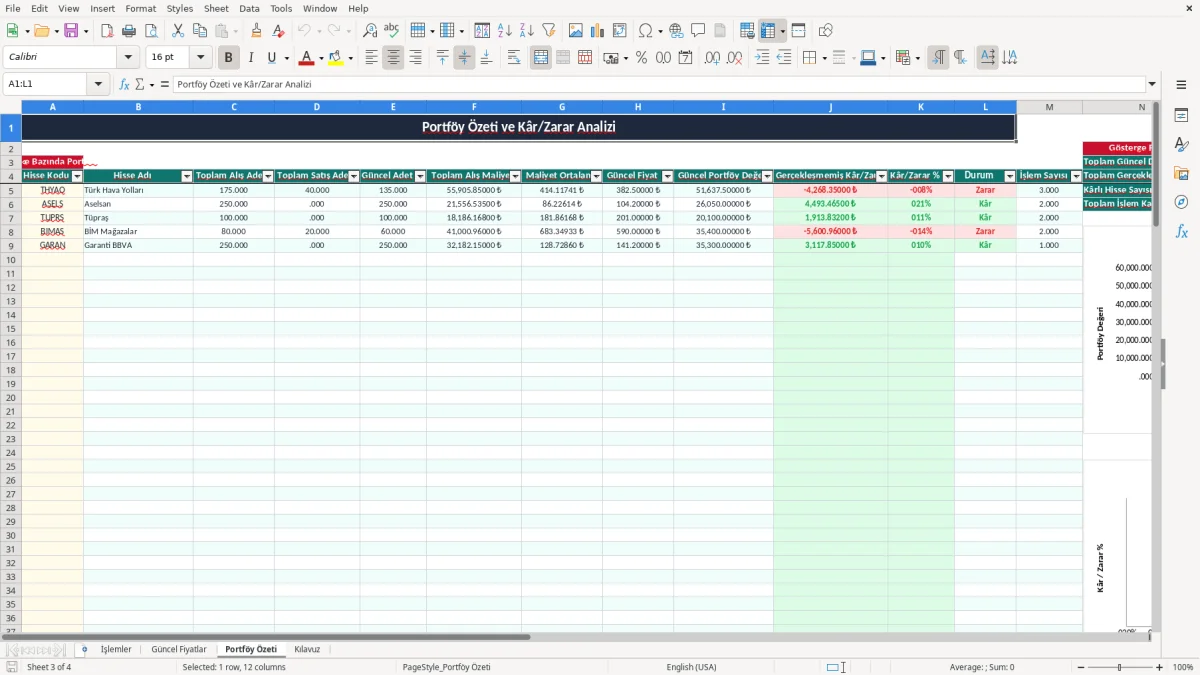Expand the formula bar input line
Viewport: 1200px width, 675px height.
click(x=1152, y=85)
